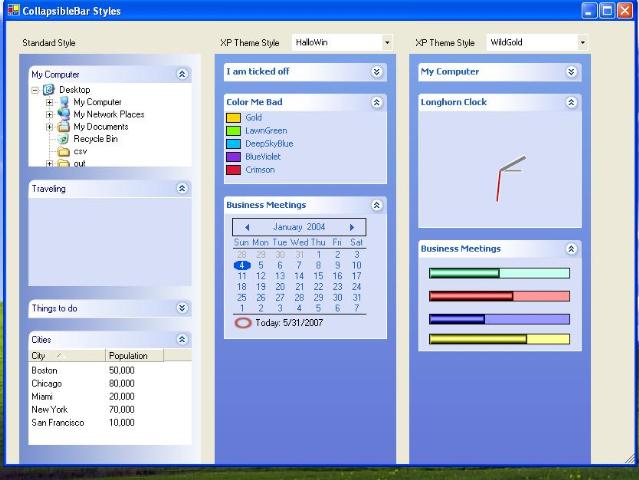The image size is (639, 480).
Task: Click the January 2004 calendar title
Action: (299, 227)
